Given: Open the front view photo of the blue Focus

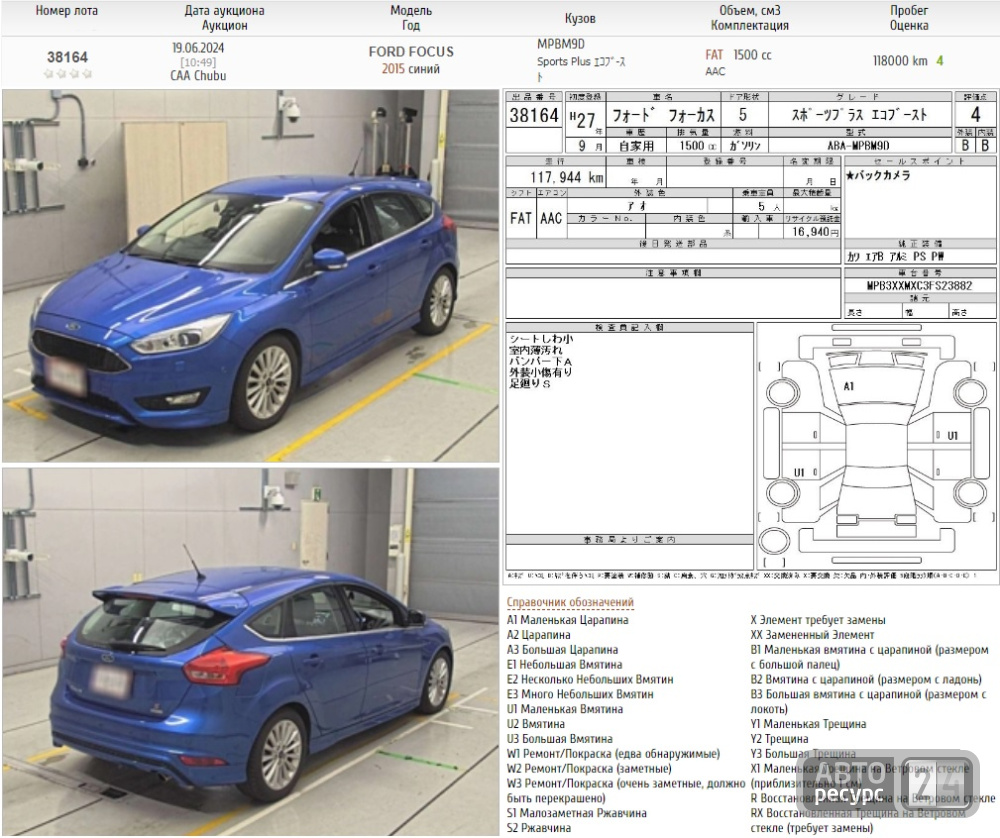Looking at the screenshot, I should (250, 276).
